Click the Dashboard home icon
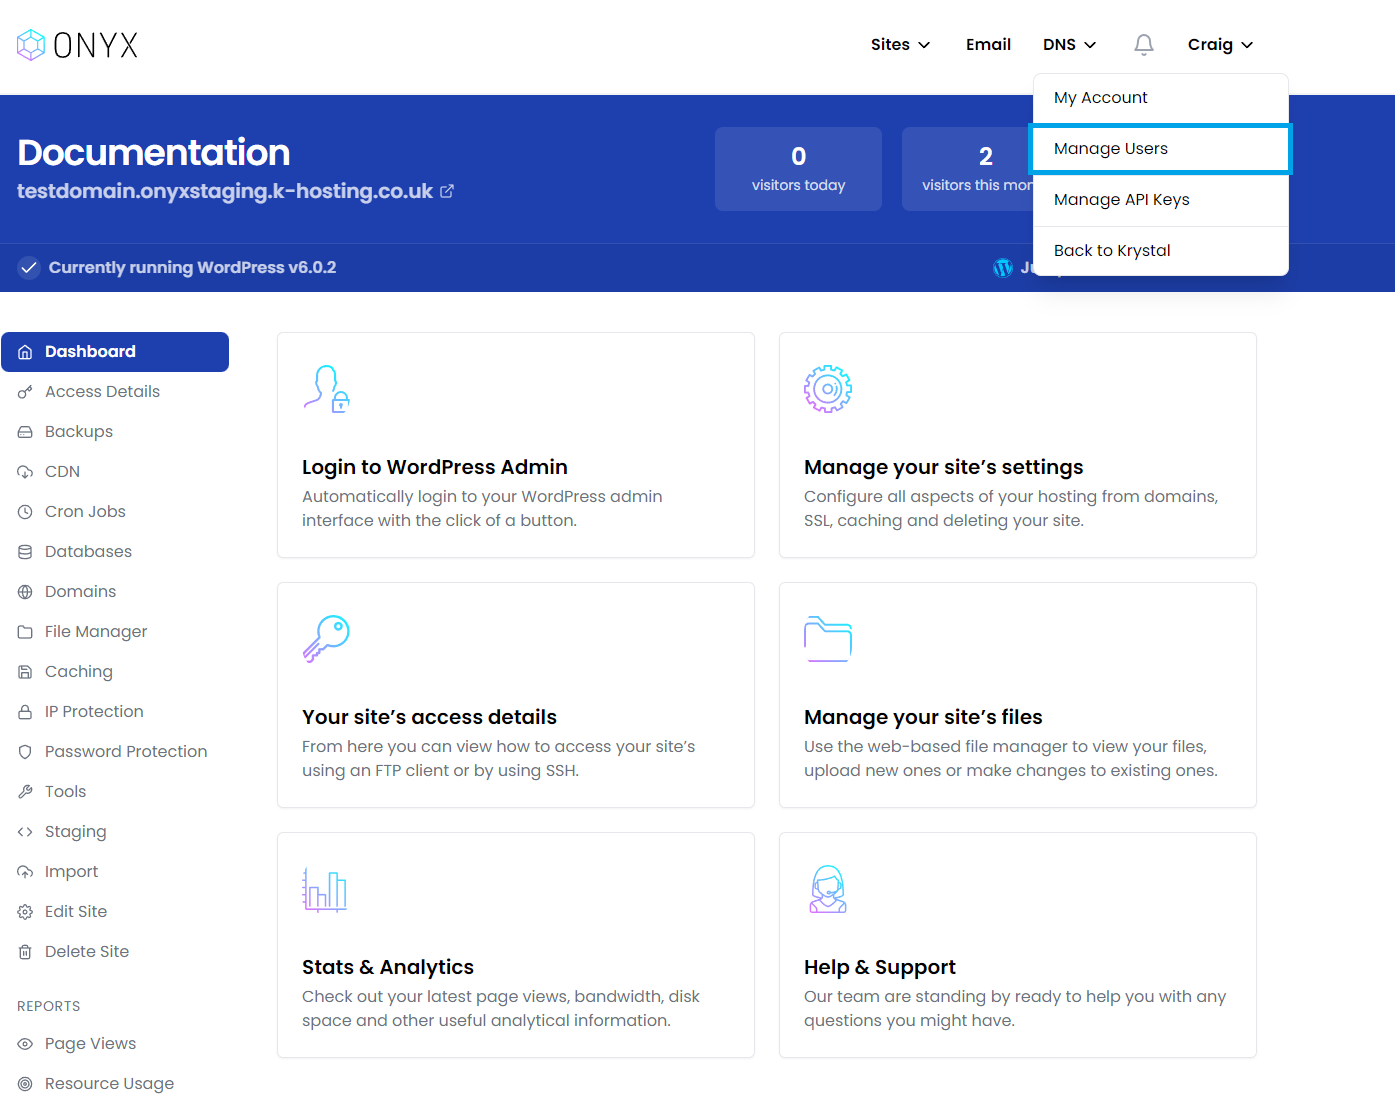The image size is (1395, 1109). (x=25, y=352)
